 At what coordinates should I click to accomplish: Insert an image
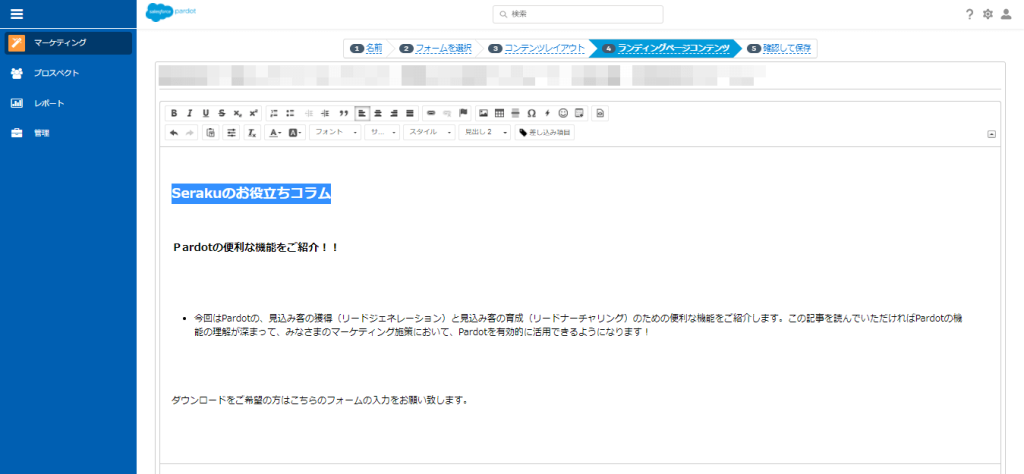click(483, 113)
